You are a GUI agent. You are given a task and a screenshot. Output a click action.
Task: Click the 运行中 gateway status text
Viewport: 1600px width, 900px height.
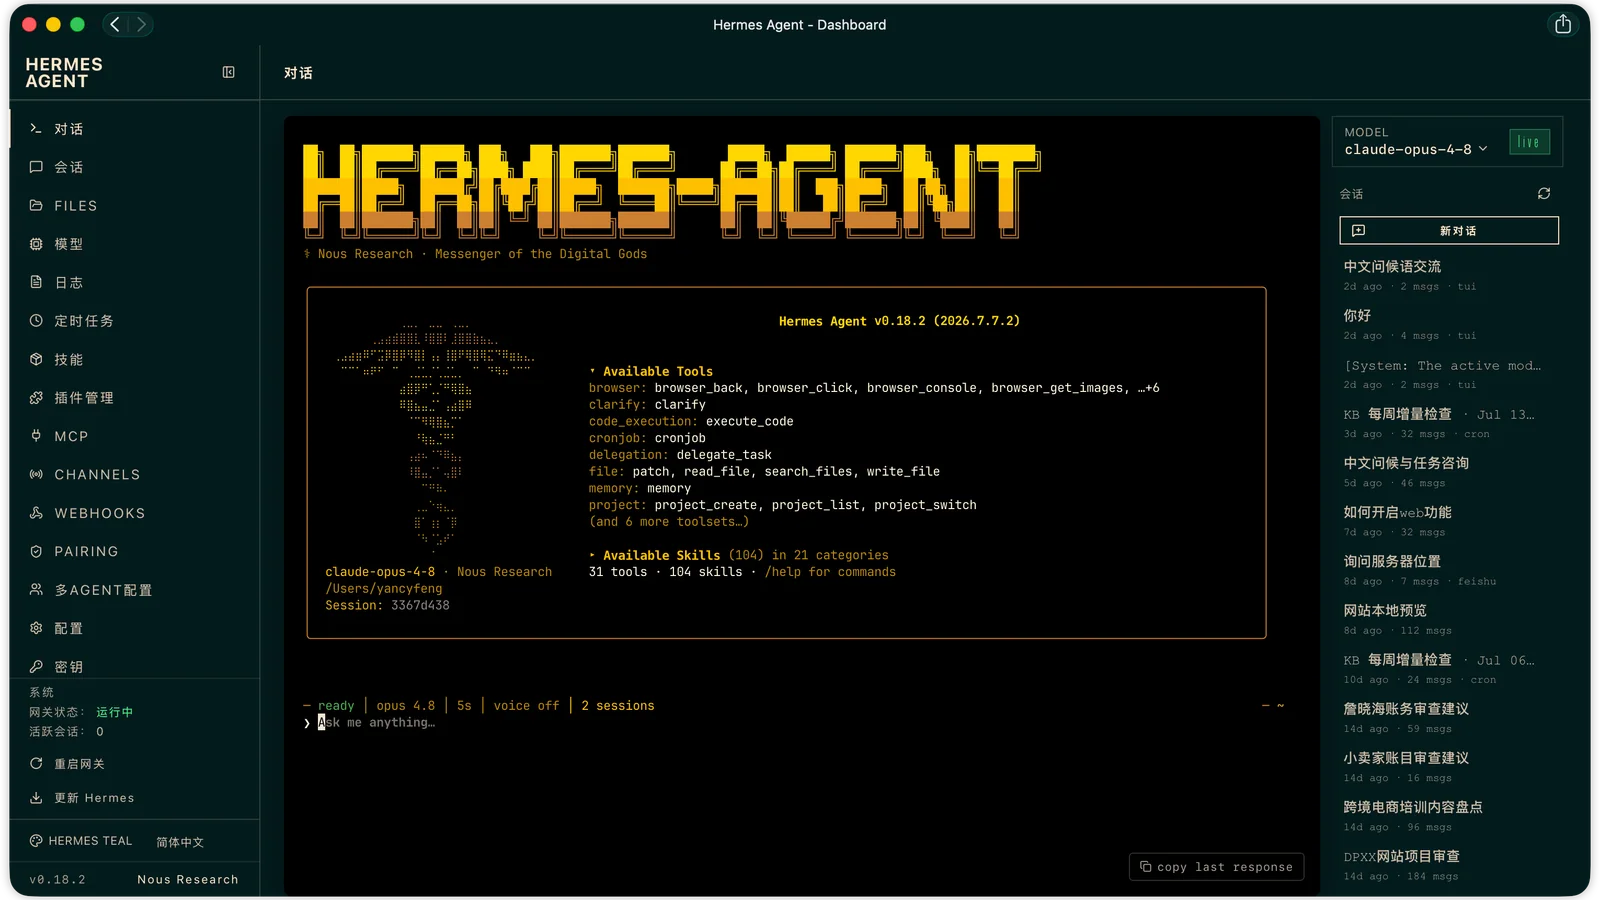pyautogui.click(x=114, y=712)
